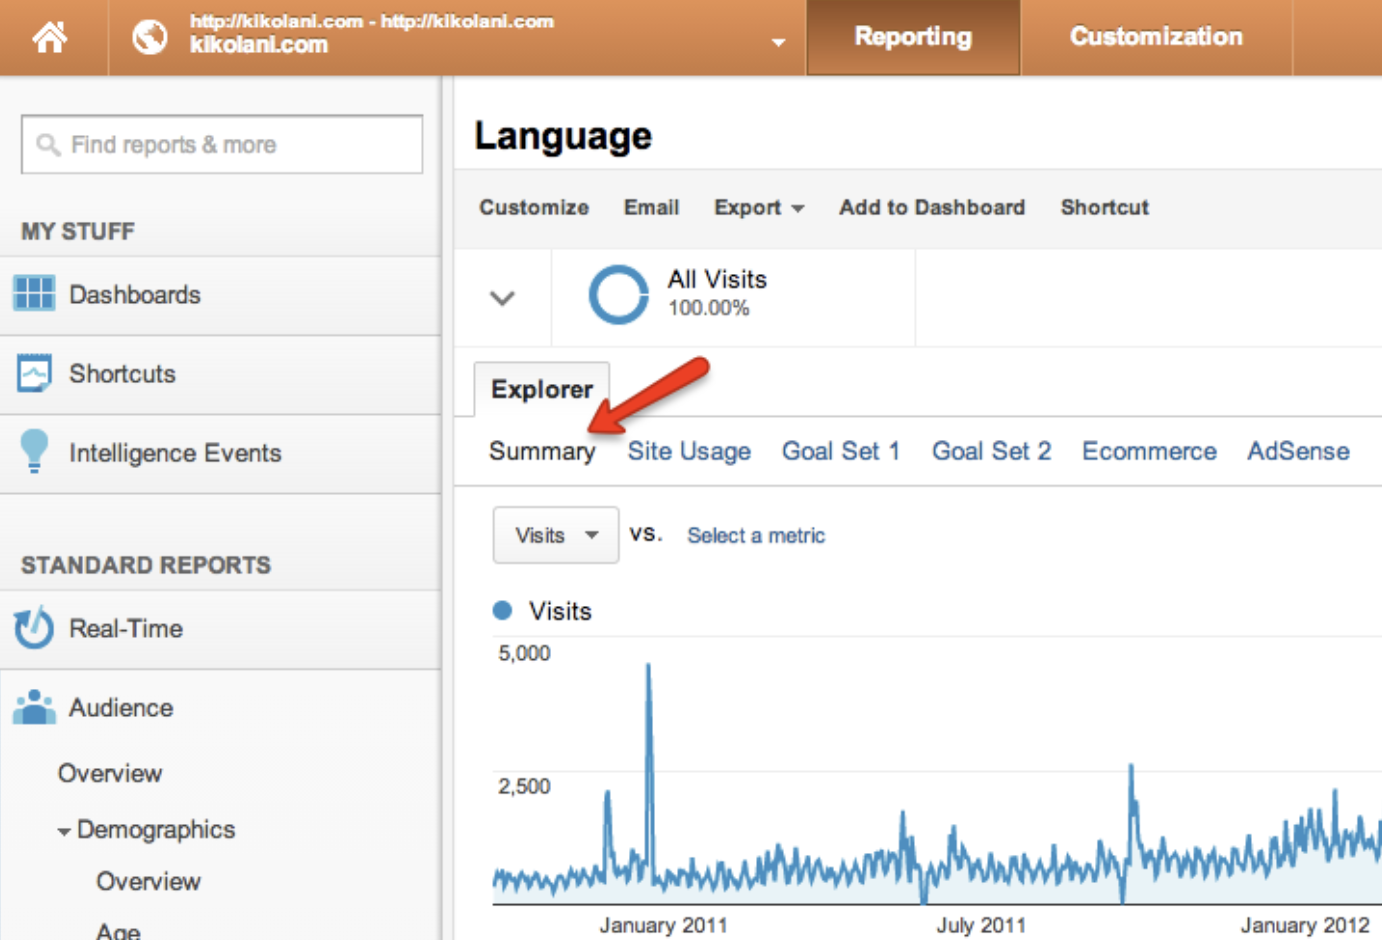
Task: Open the Goal Set 1 view
Action: (x=841, y=451)
